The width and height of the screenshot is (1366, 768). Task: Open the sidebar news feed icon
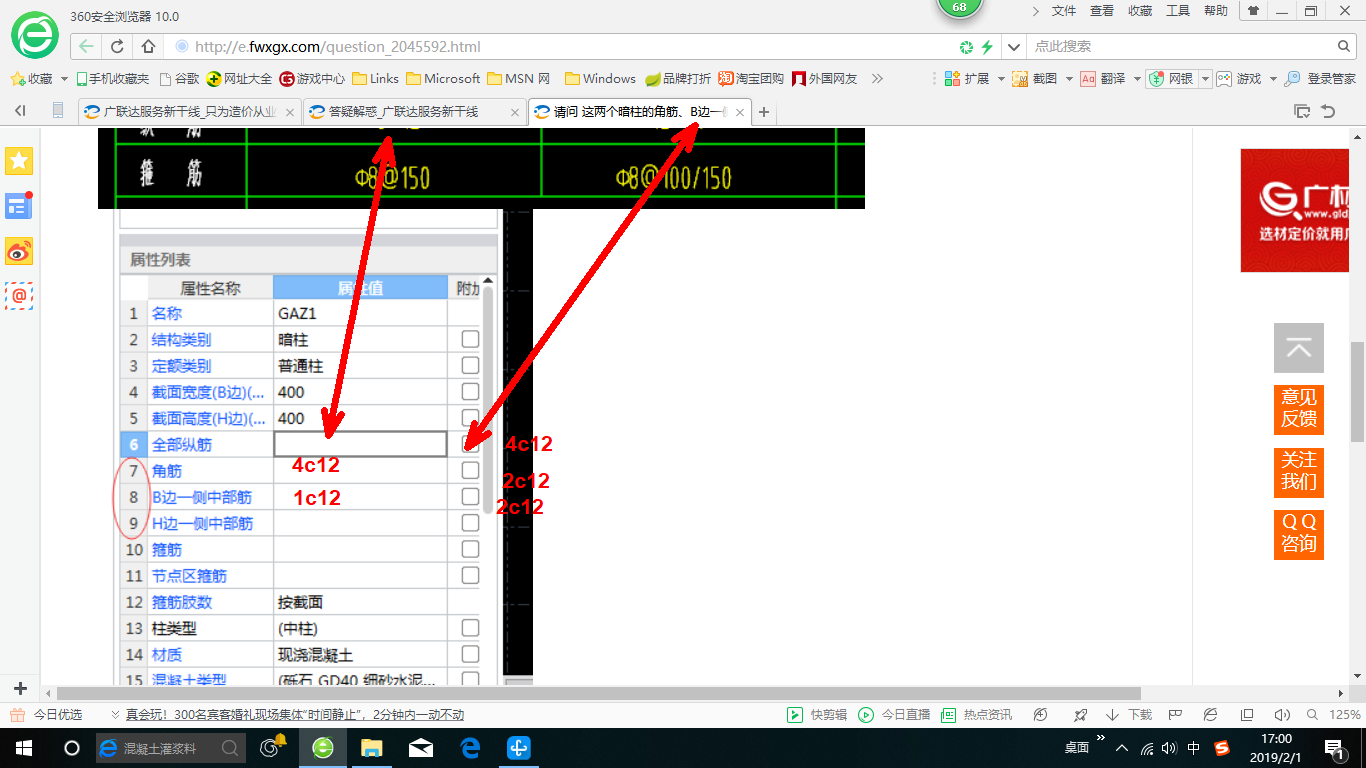click(19, 205)
